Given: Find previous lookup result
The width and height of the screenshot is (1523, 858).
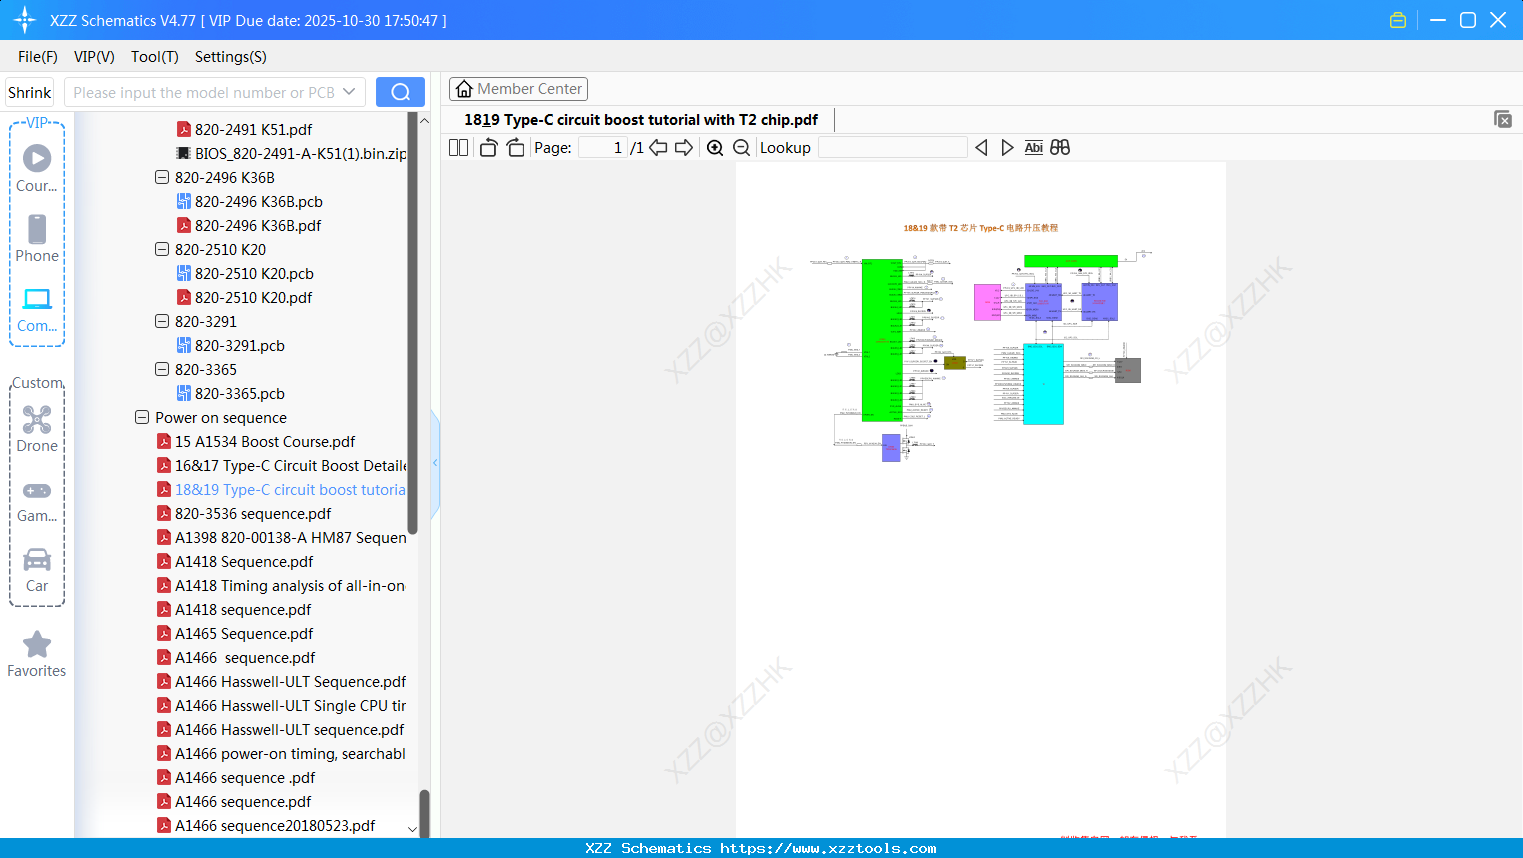Looking at the screenshot, I should click(981, 148).
